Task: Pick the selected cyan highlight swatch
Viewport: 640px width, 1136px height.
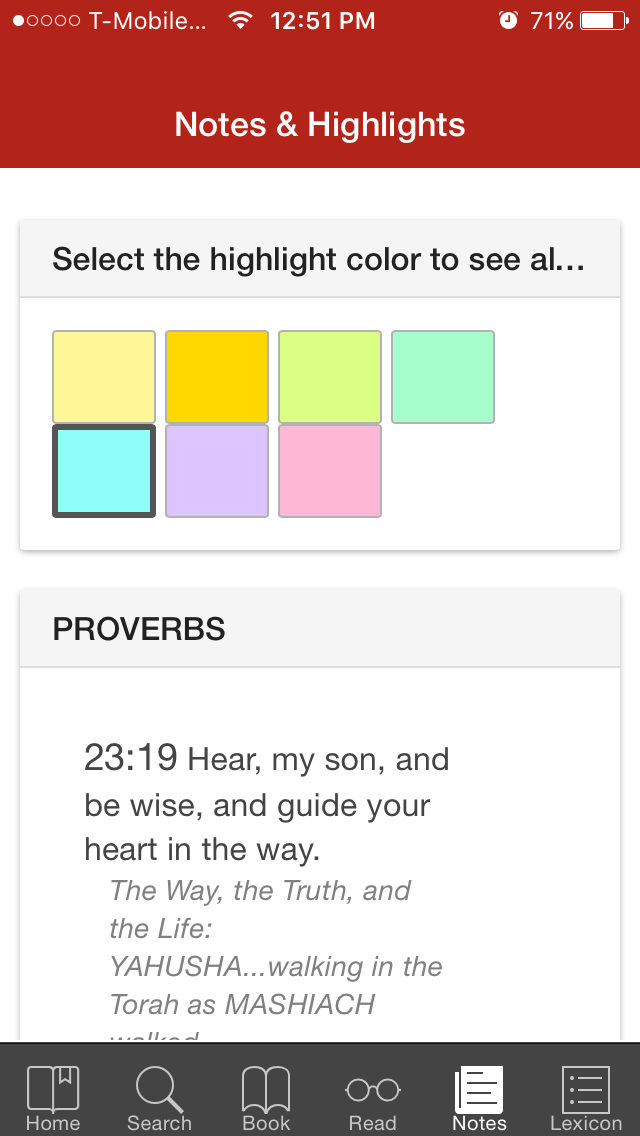Action: (x=104, y=471)
